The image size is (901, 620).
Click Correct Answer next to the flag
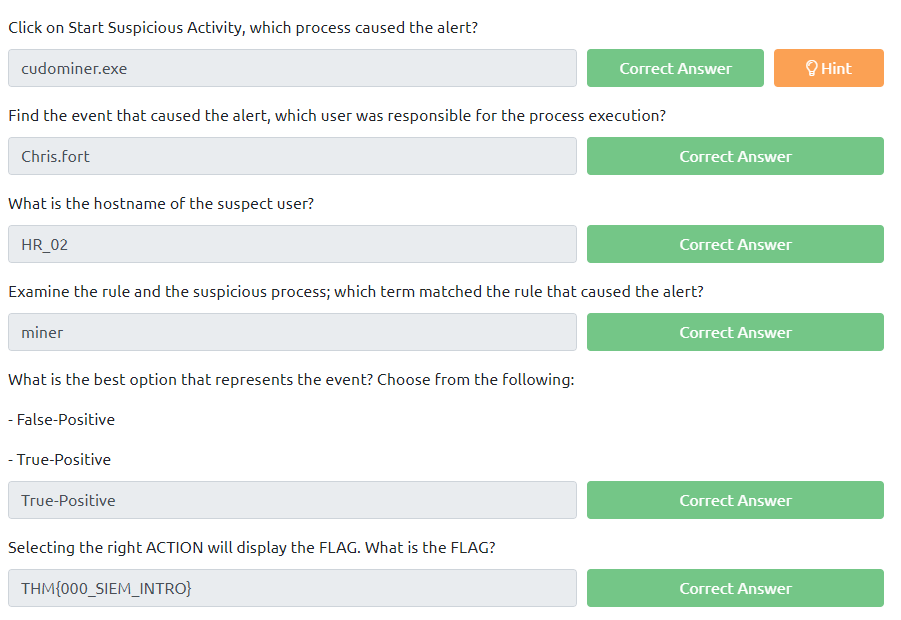[x=735, y=588]
